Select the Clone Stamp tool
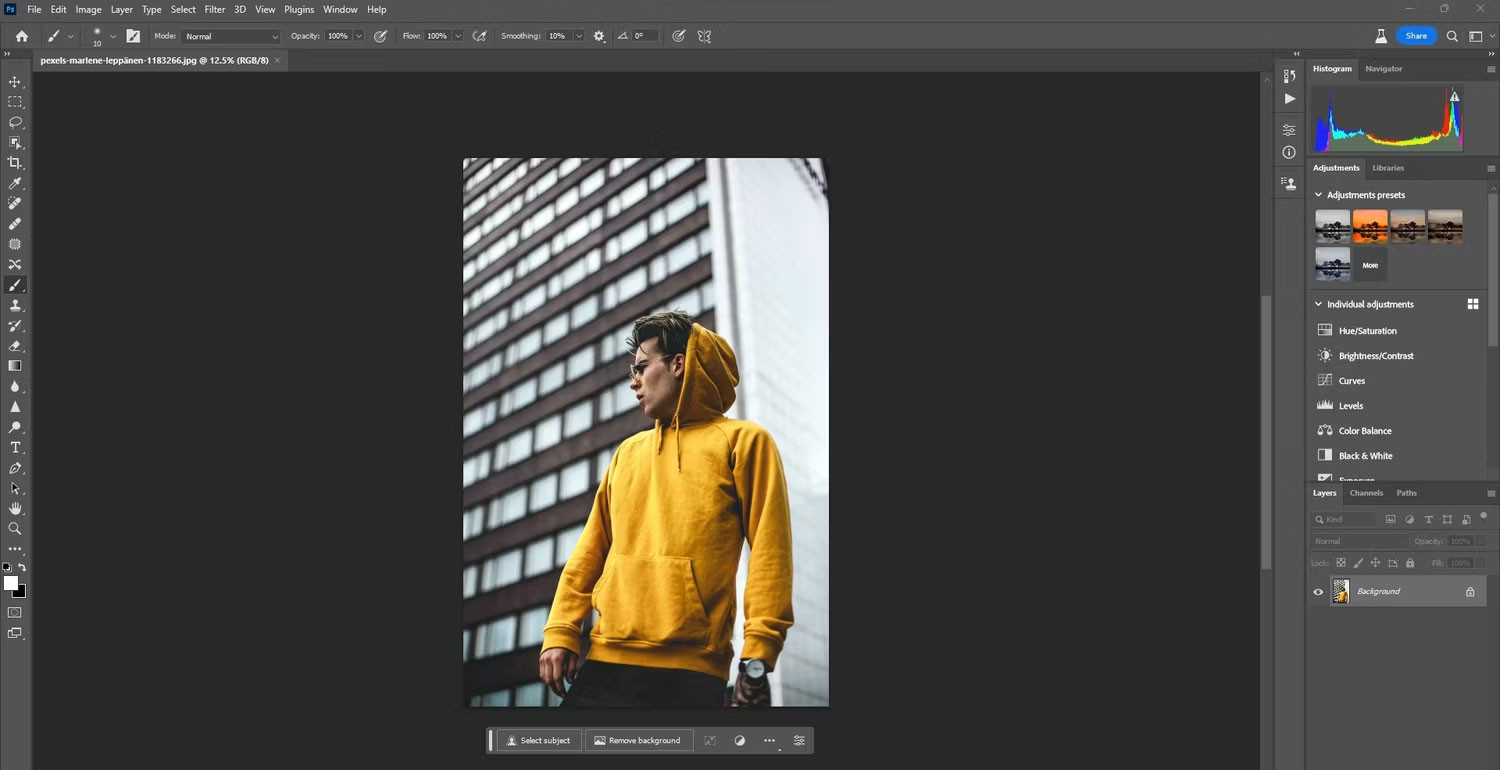 (x=15, y=305)
